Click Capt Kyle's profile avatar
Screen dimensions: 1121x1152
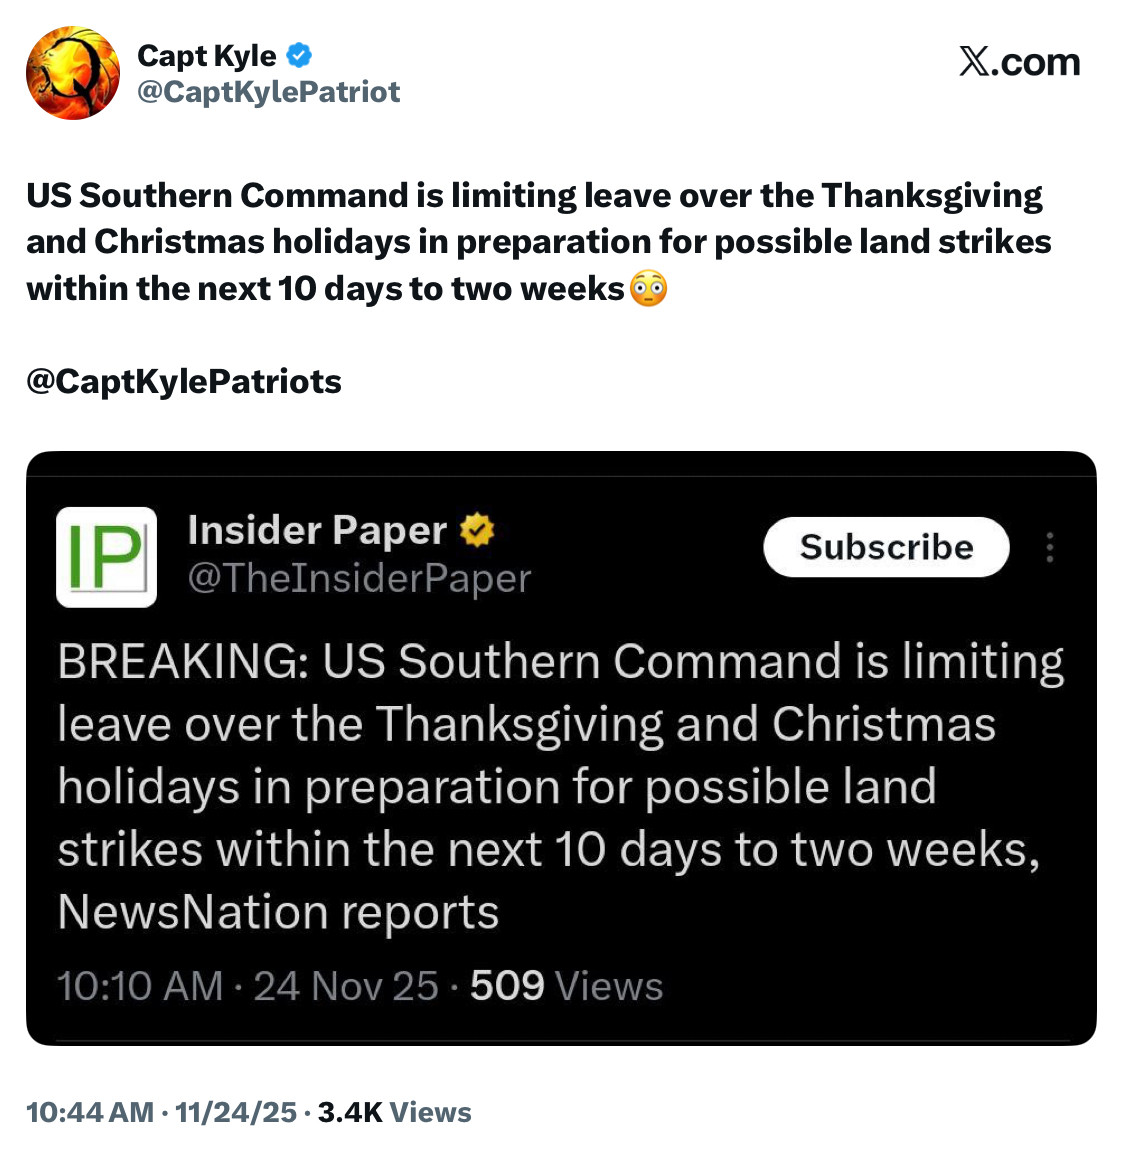tap(72, 73)
